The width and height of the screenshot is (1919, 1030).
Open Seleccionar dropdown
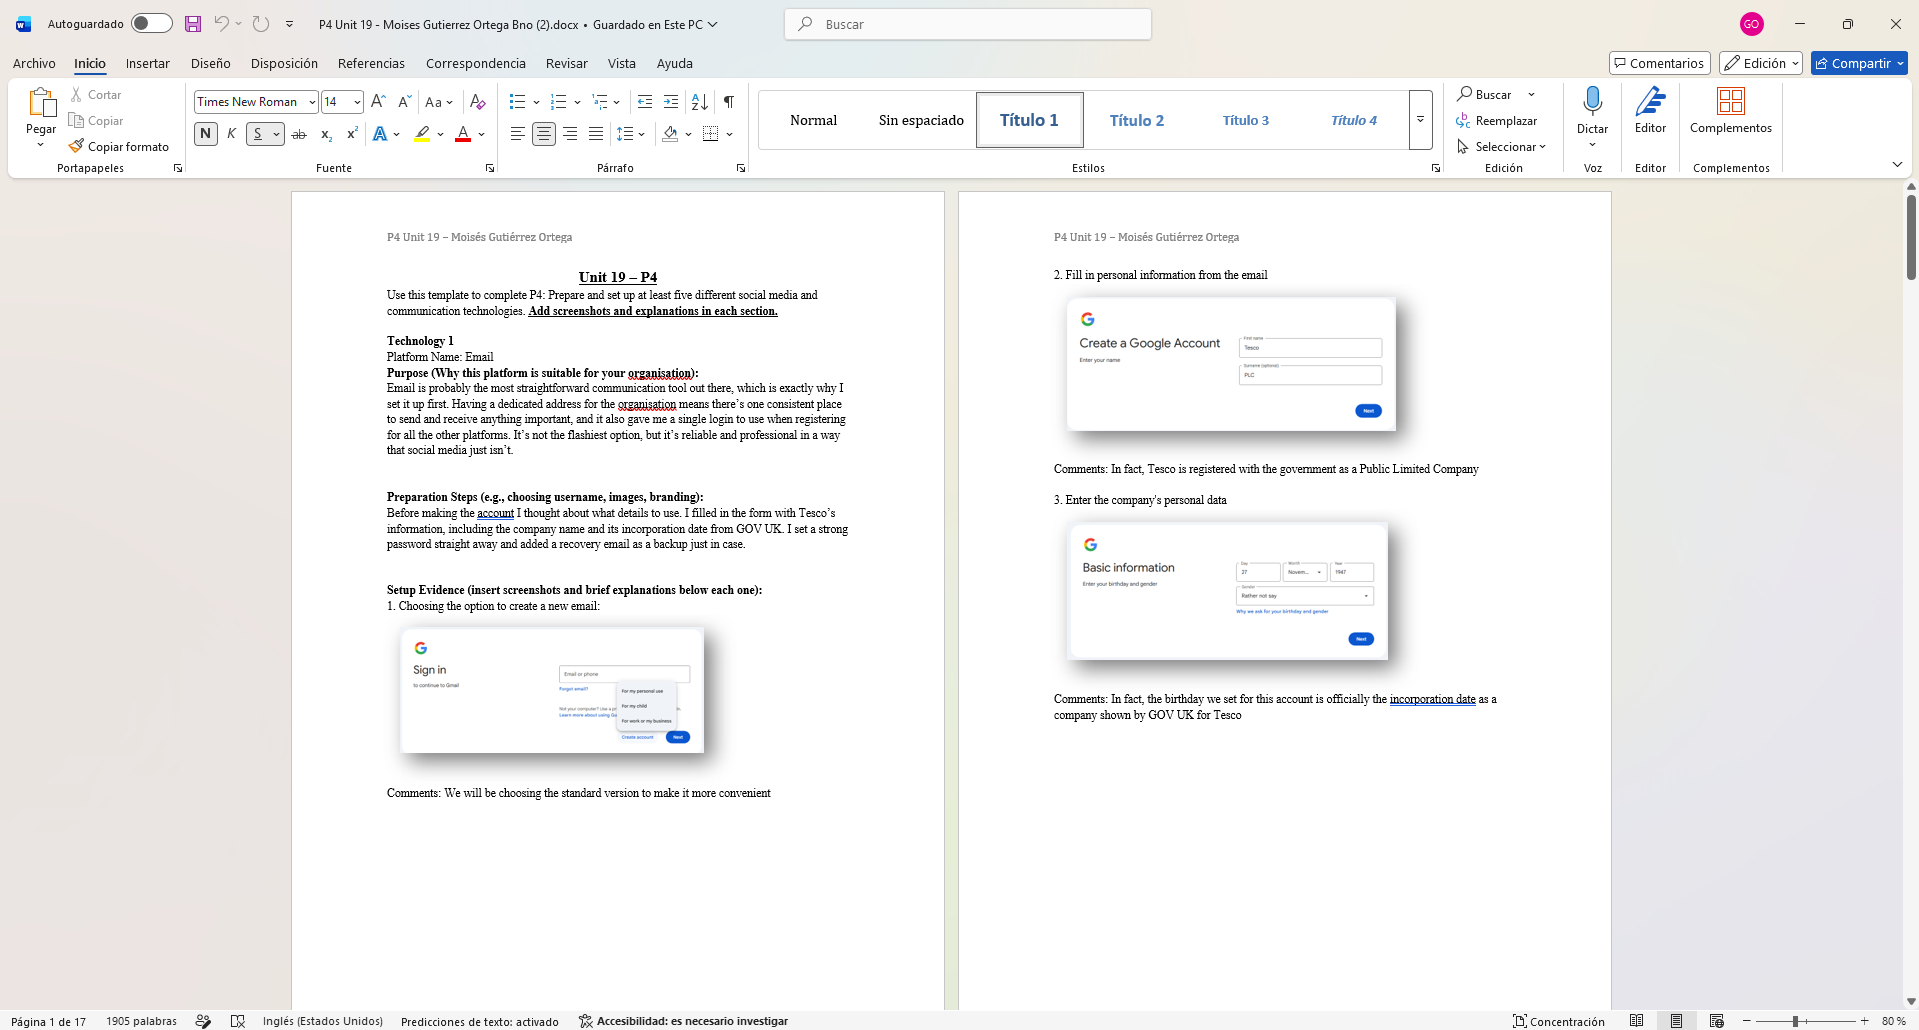1501,147
